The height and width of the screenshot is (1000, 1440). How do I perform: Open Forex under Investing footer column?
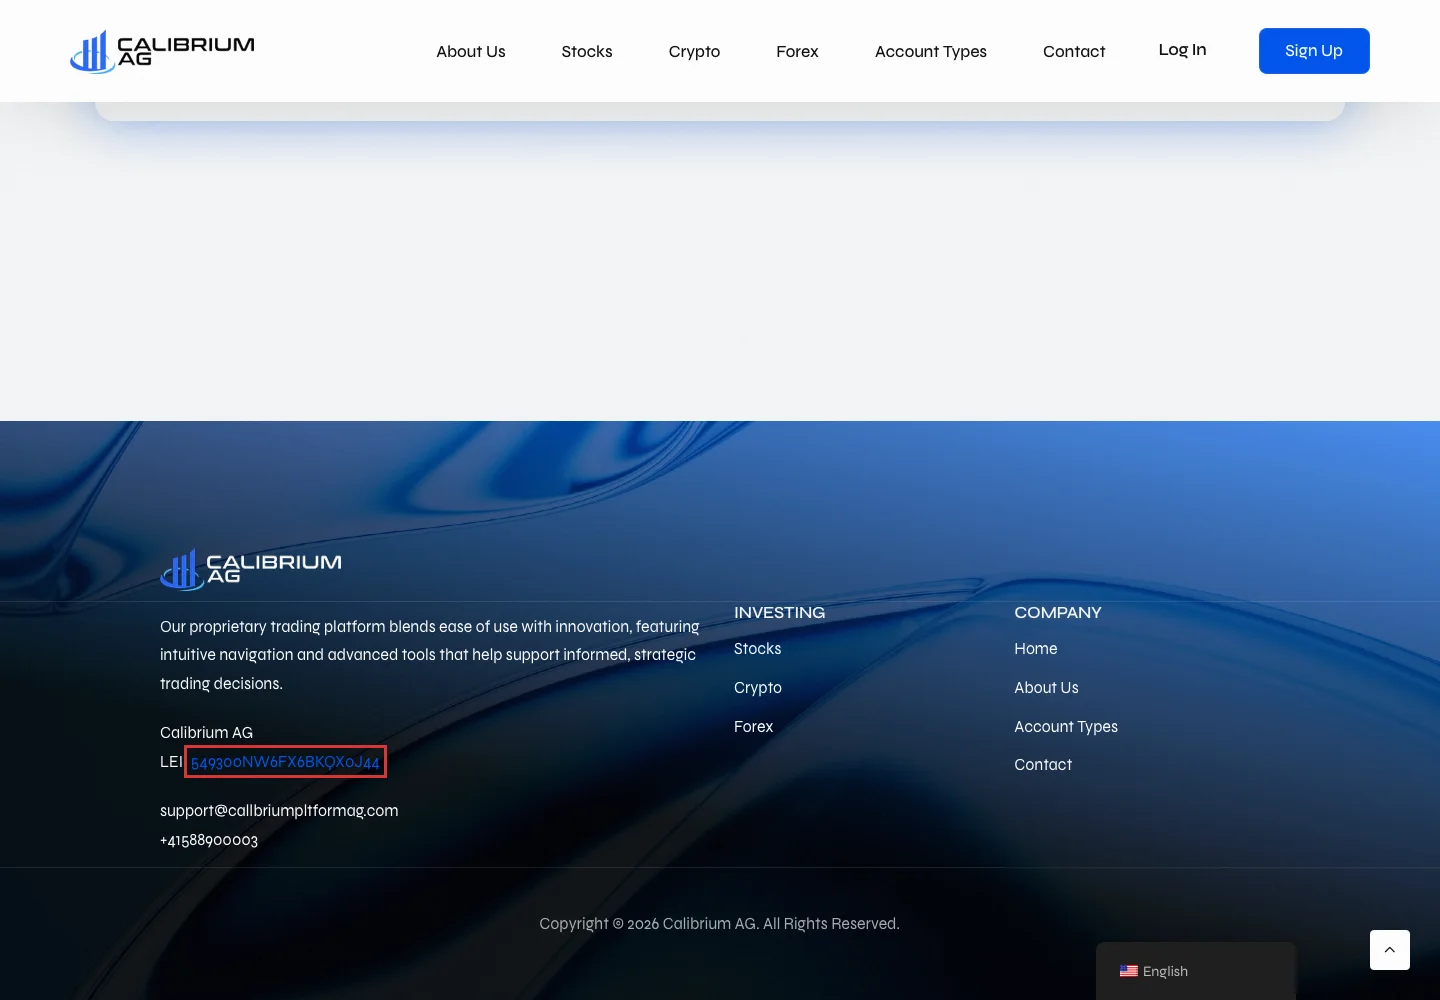pos(754,727)
